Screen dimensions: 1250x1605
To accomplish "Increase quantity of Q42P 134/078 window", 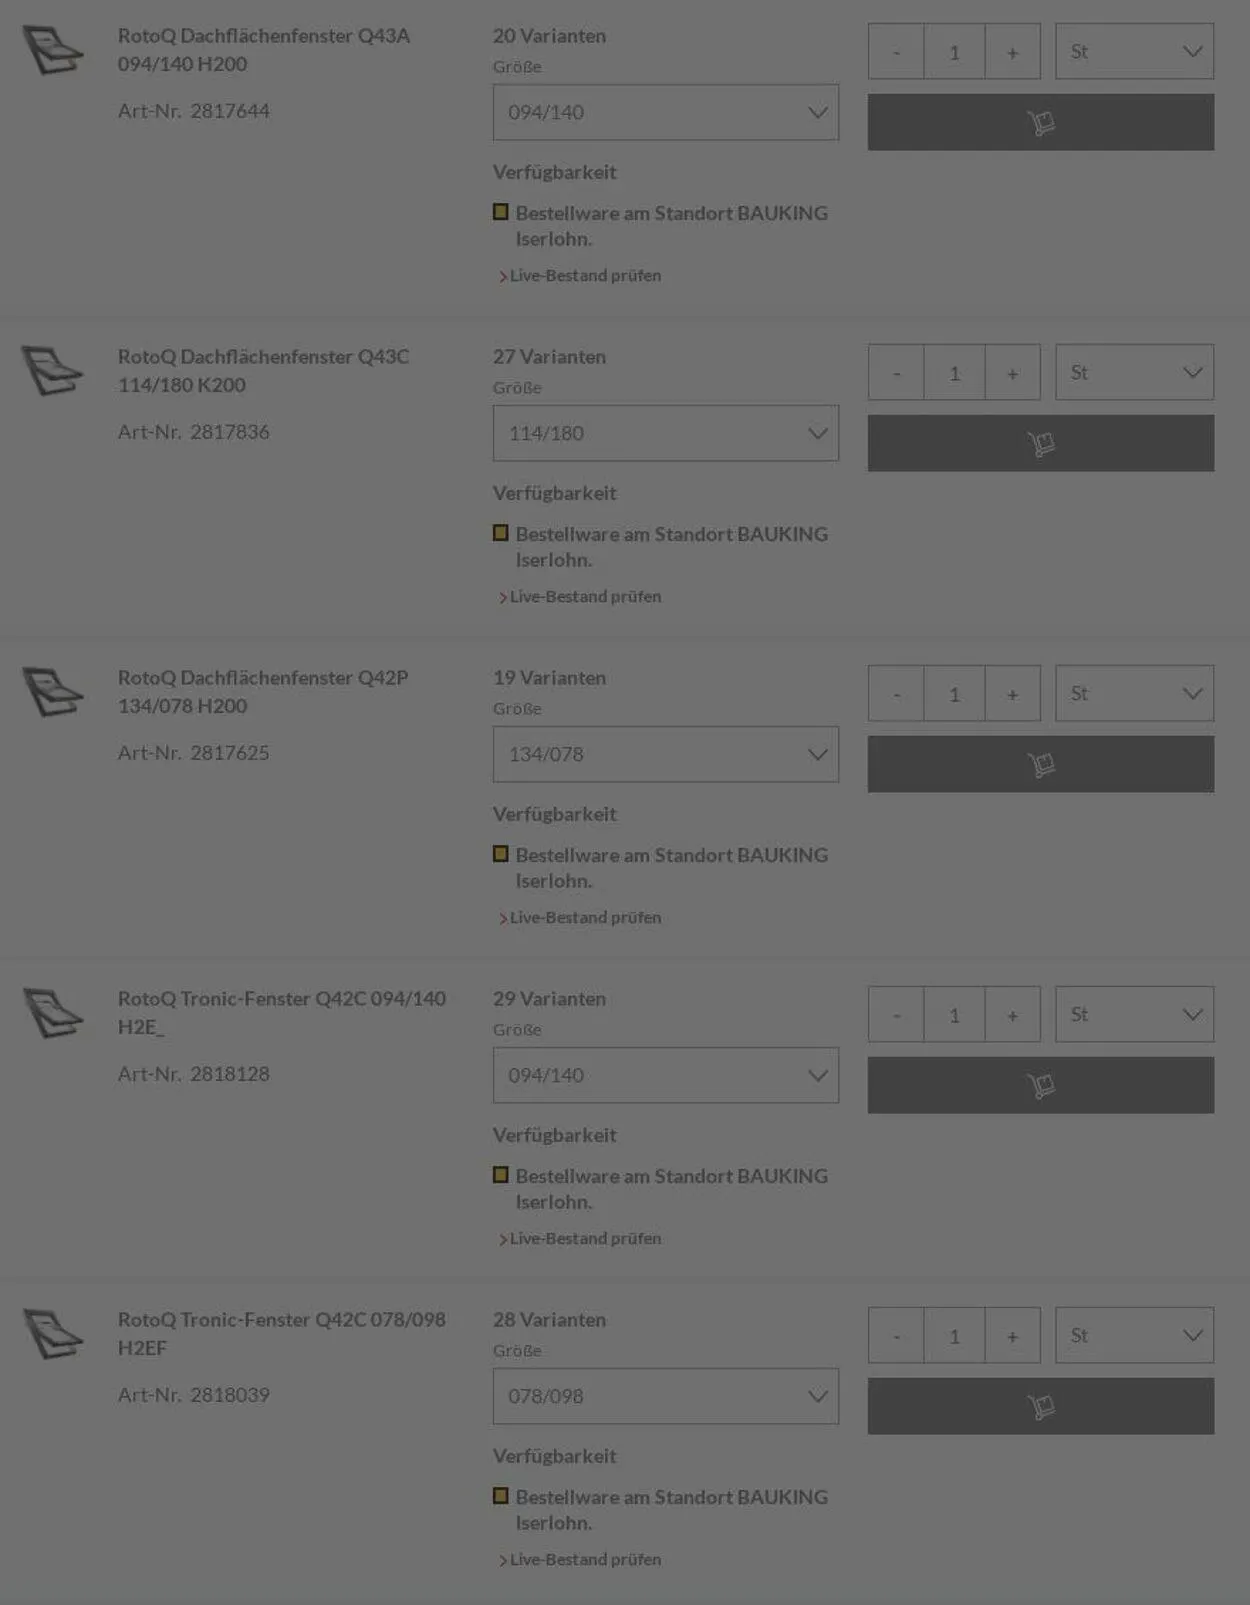I will point(1012,694).
